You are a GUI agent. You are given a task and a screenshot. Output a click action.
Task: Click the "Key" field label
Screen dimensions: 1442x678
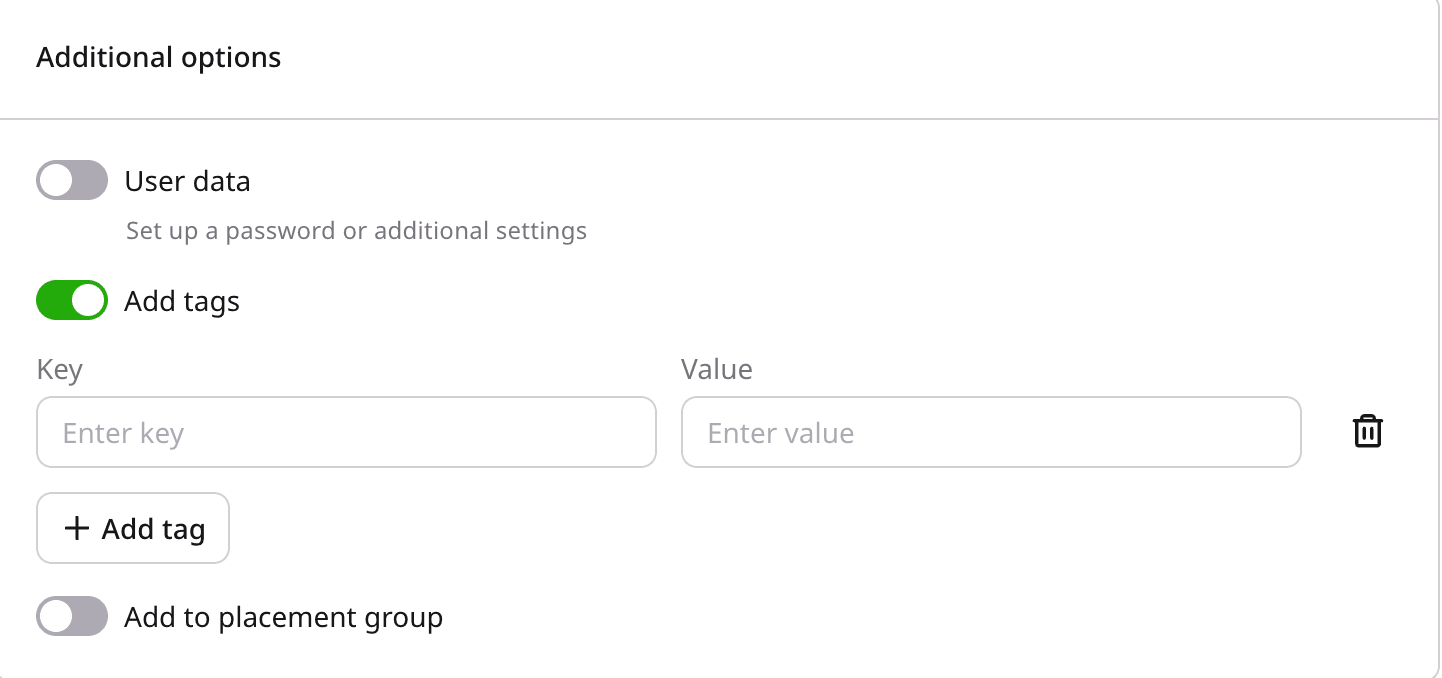[59, 370]
